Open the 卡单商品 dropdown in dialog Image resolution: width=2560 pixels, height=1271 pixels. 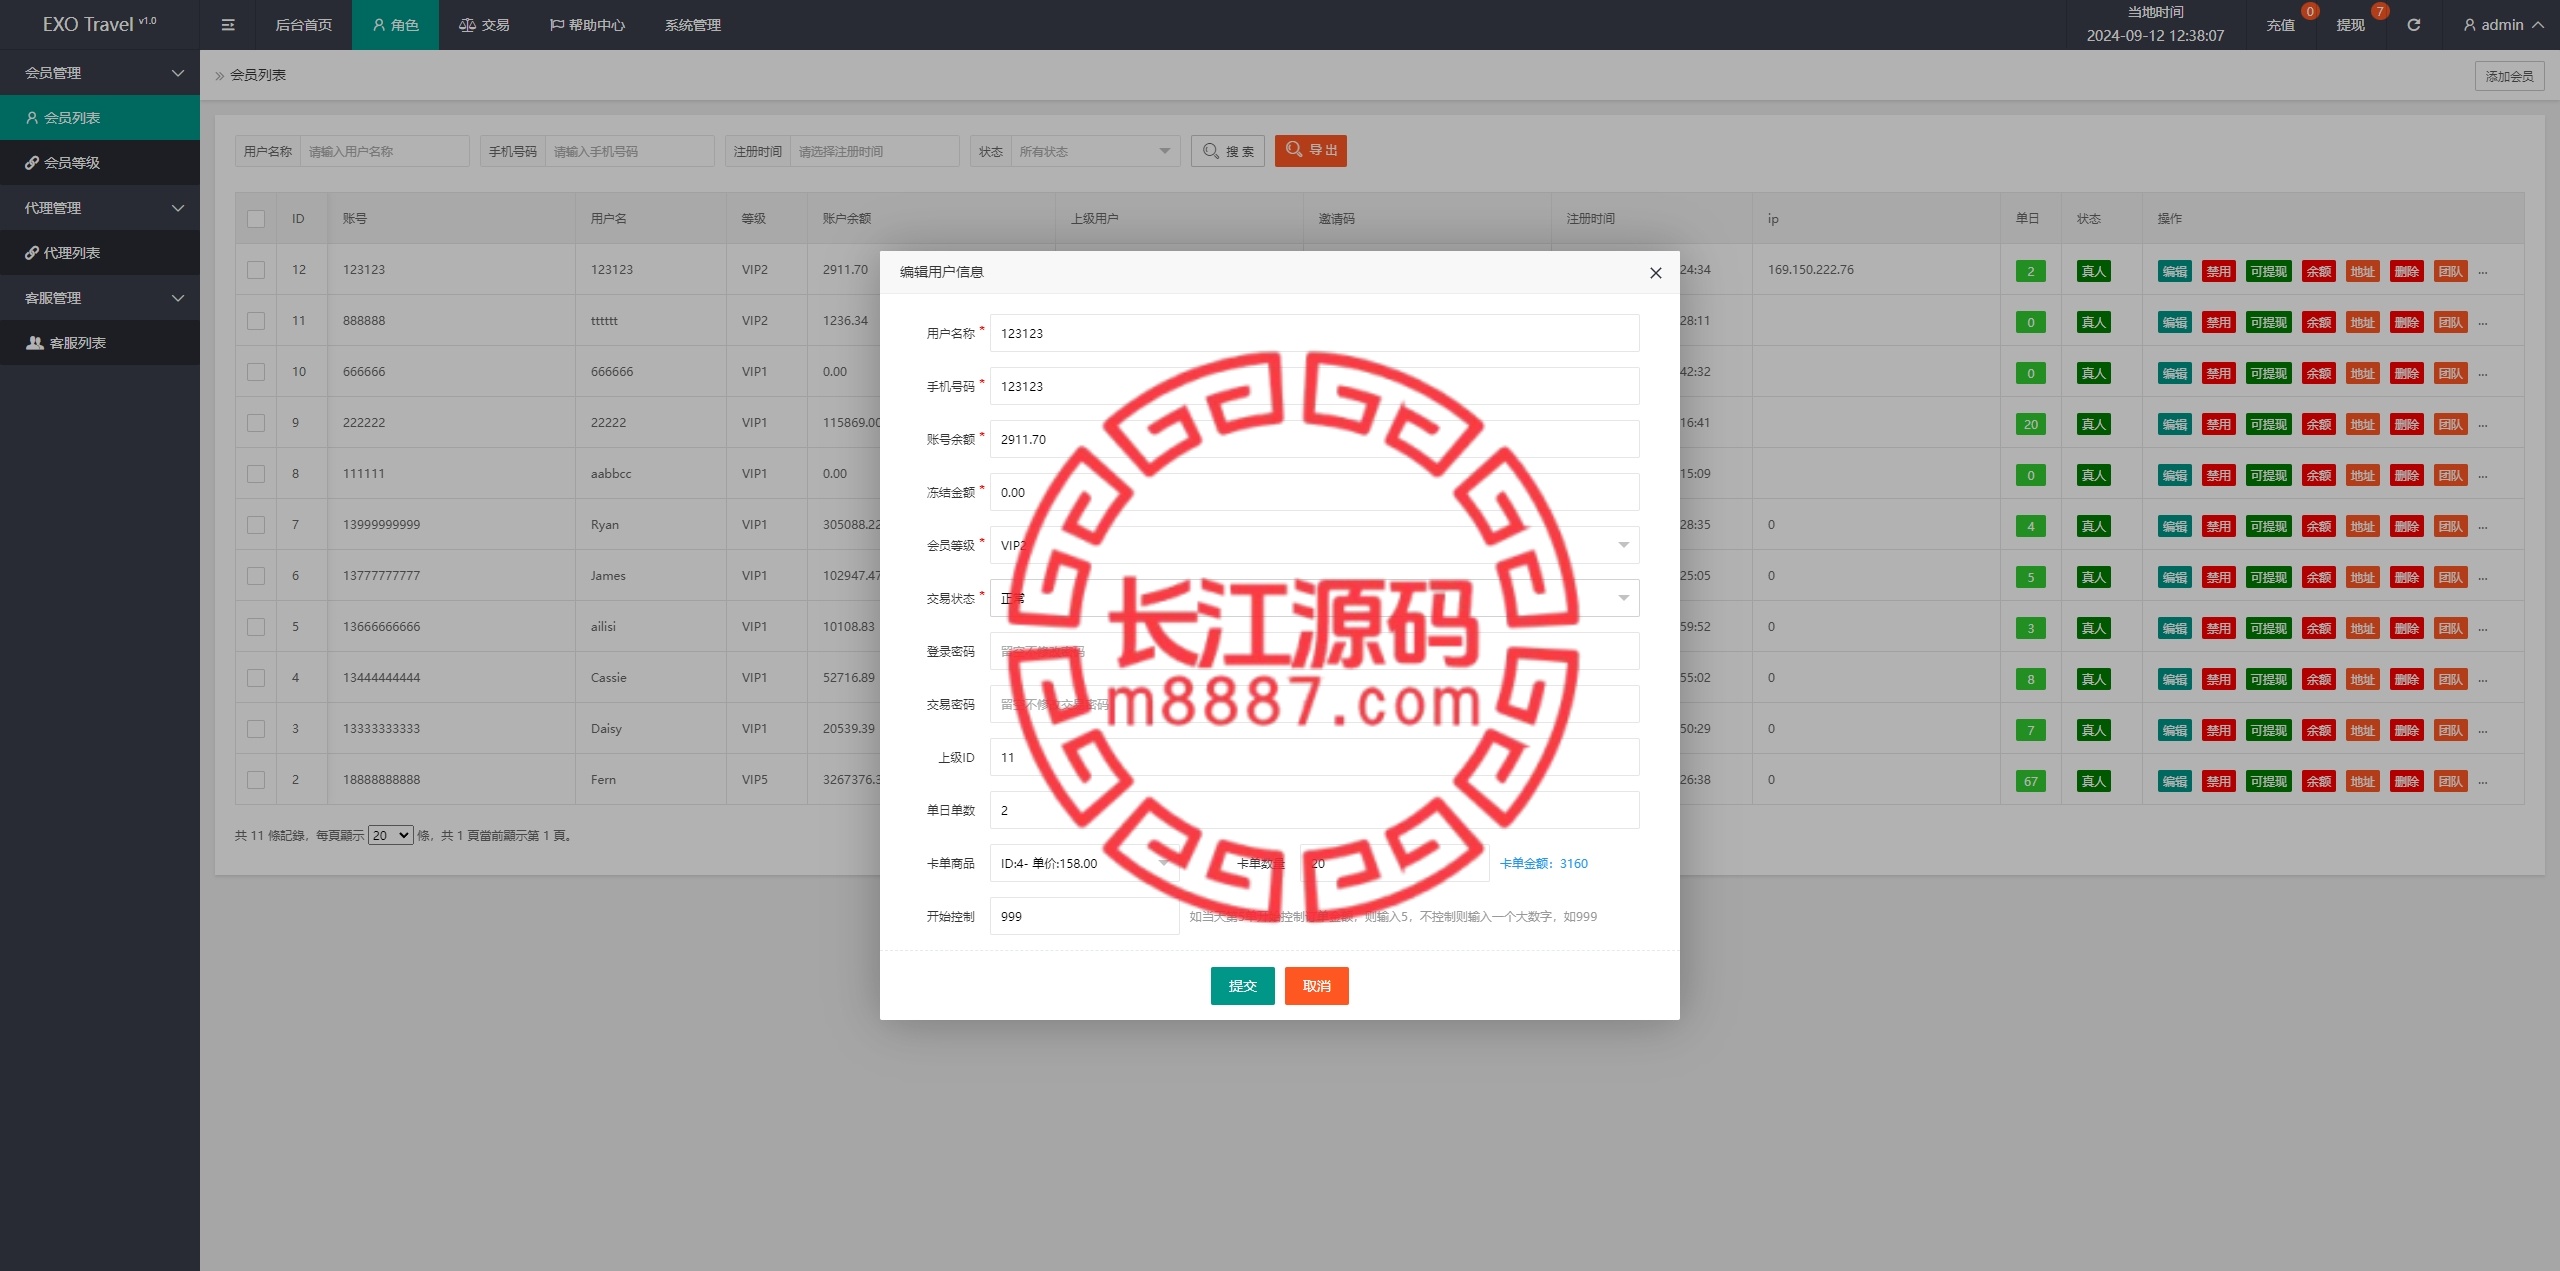point(1084,863)
